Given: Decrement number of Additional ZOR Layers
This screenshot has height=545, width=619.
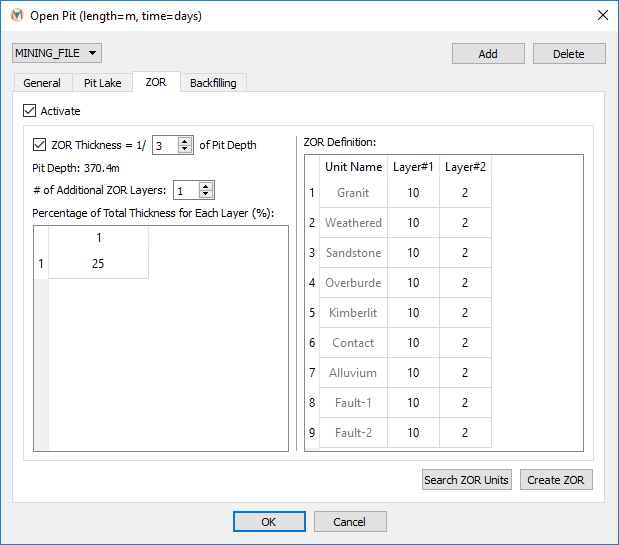Looking at the screenshot, I should point(205,194).
